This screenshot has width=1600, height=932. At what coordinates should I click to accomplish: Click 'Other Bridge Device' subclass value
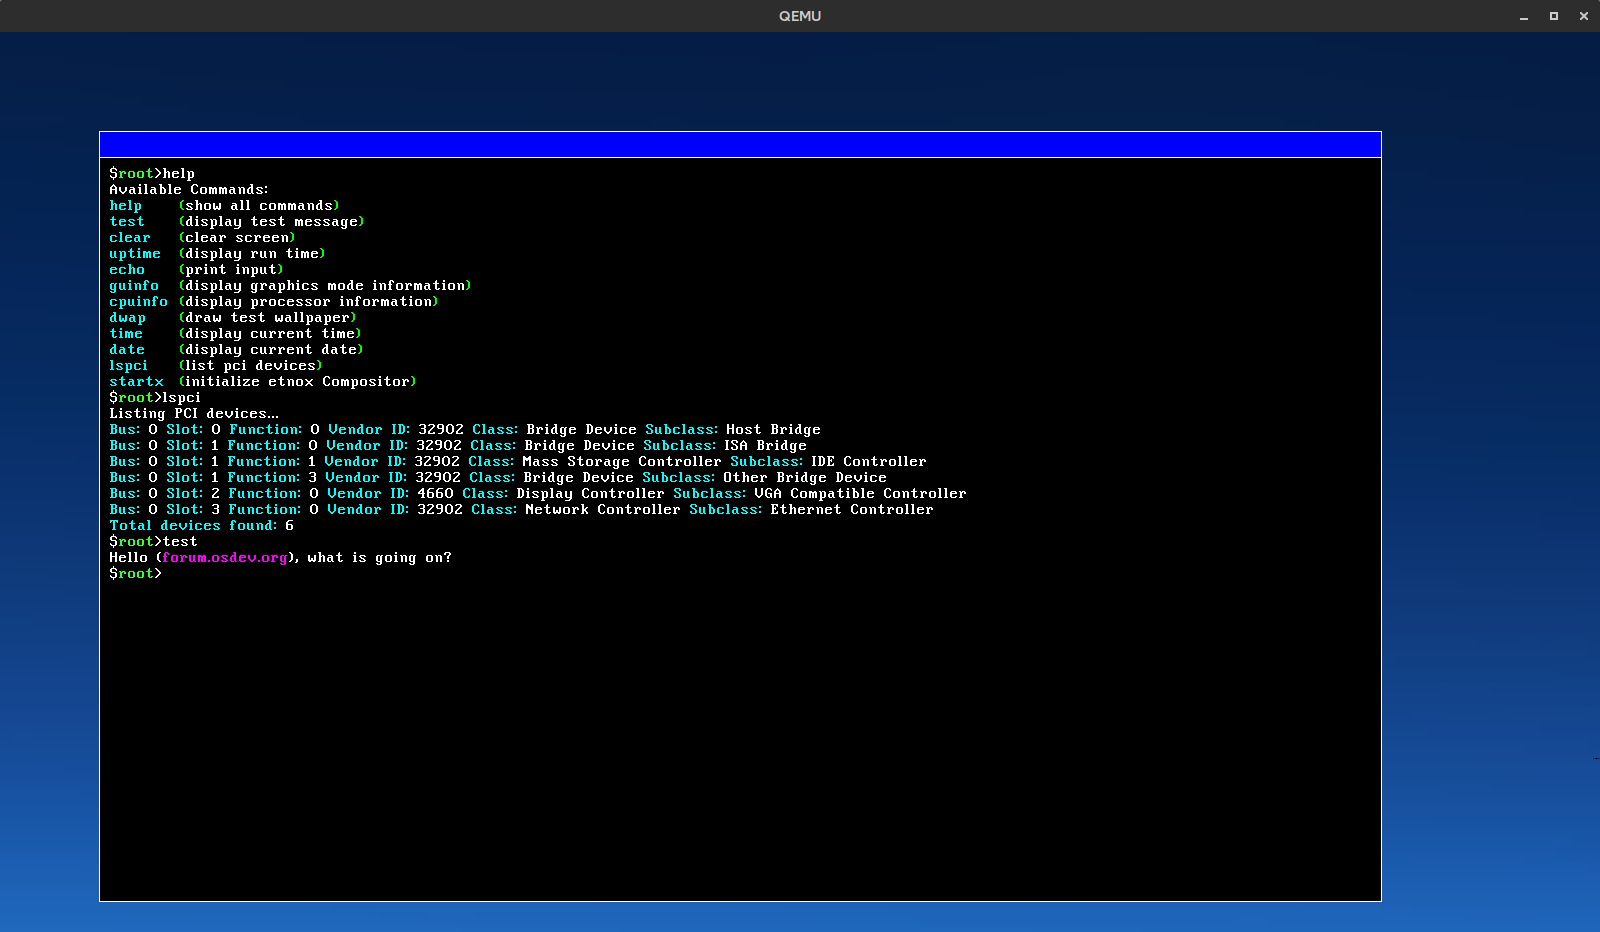coord(805,478)
